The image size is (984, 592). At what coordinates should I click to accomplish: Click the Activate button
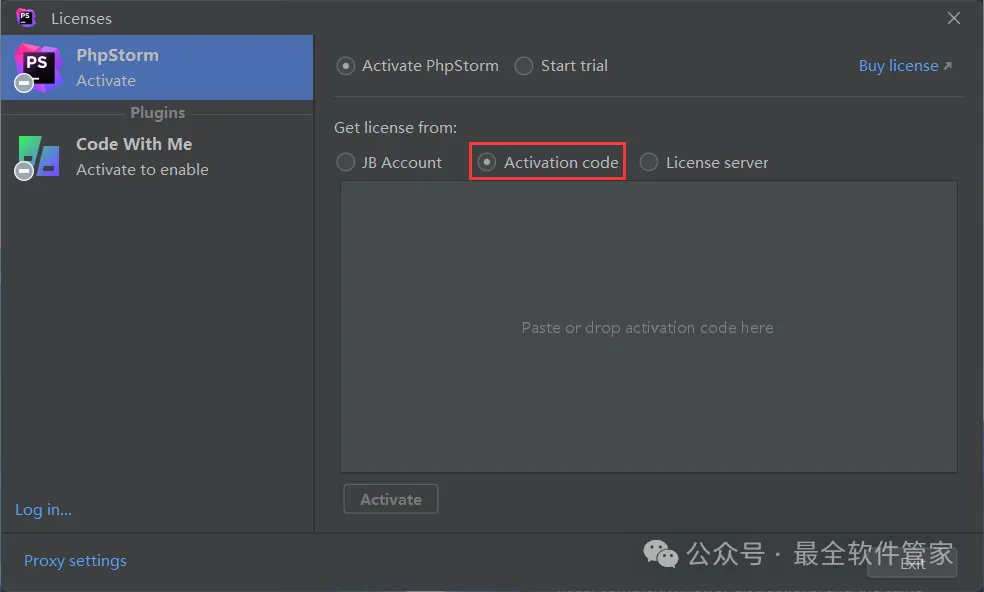[390, 499]
